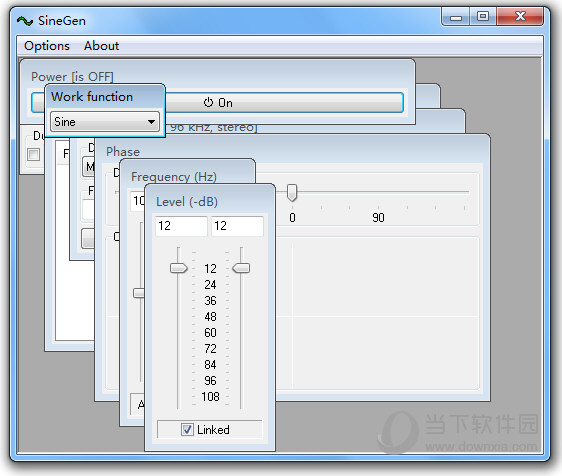Uncheck the Linked checkbox
Screen dimensions: 562x476
tap(187, 429)
